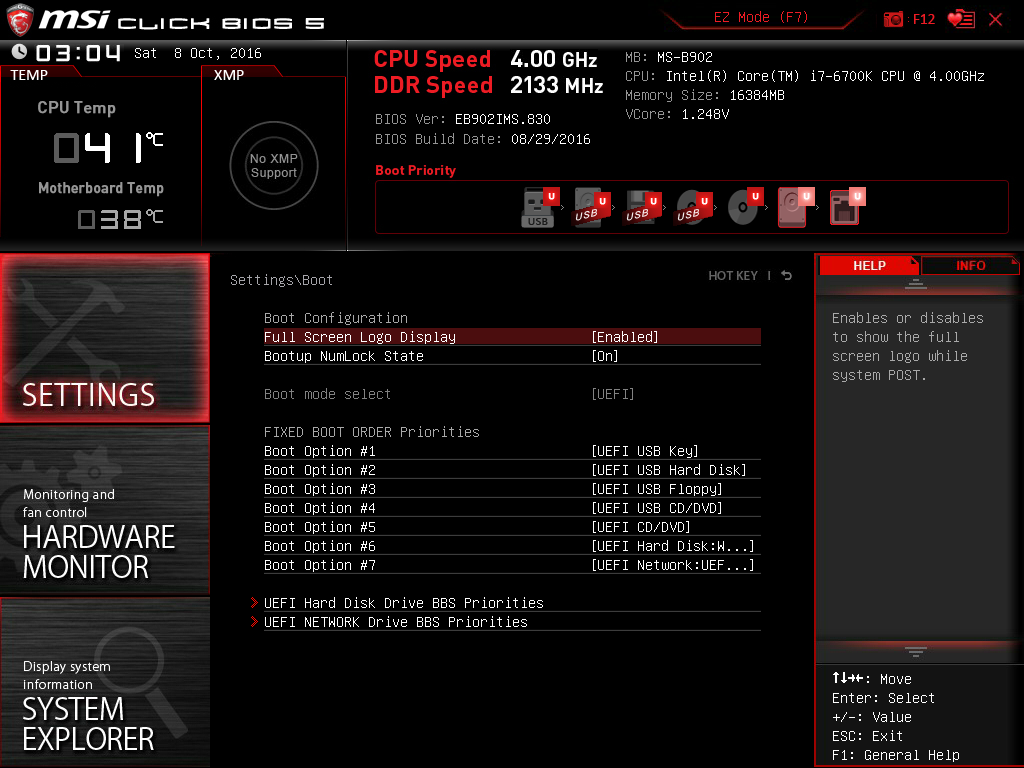This screenshot has width=1024, height=768.
Task: Collapse help panel using top grip handle
Action: coord(916,283)
